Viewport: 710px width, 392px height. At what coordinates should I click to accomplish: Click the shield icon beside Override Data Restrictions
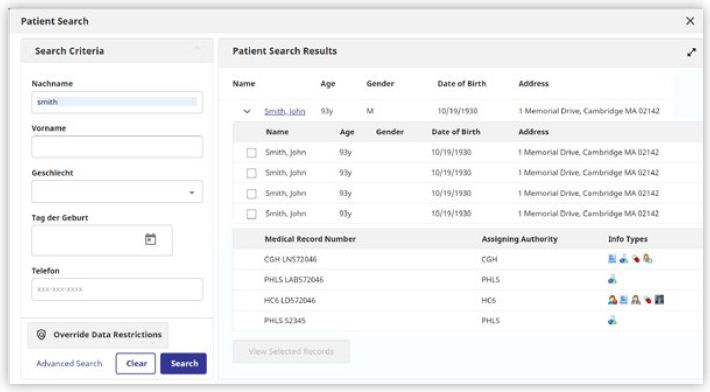point(41,335)
